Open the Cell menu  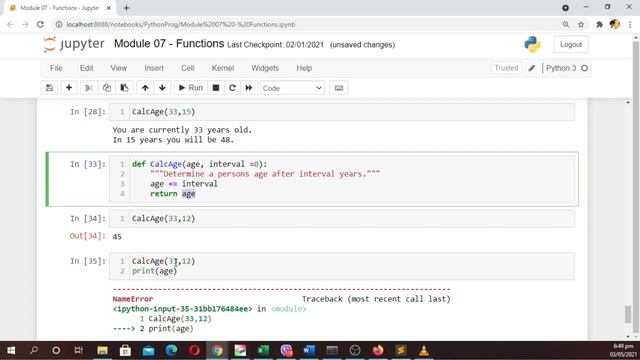coord(187,68)
